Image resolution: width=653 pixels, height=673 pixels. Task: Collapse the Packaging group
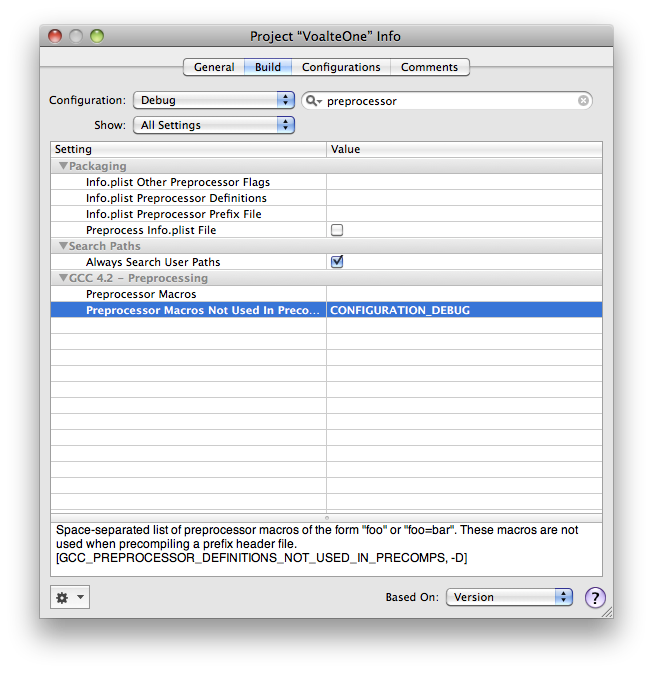(x=63, y=166)
